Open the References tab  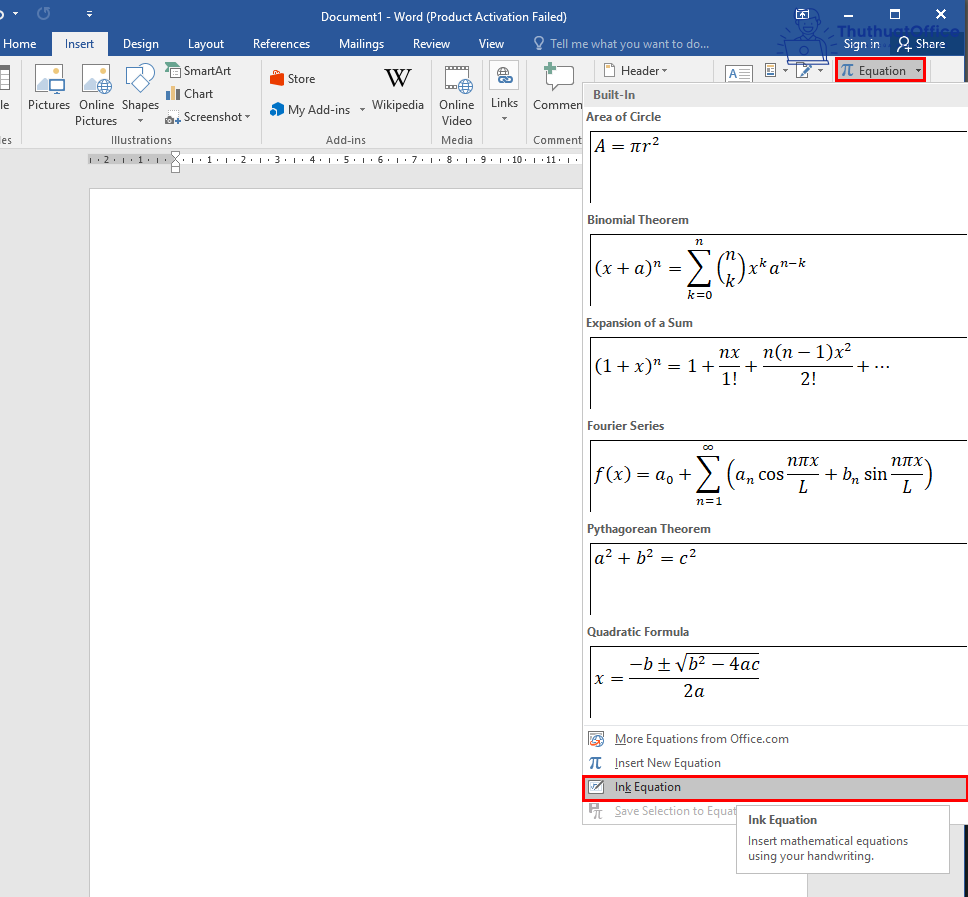point(281,44)
